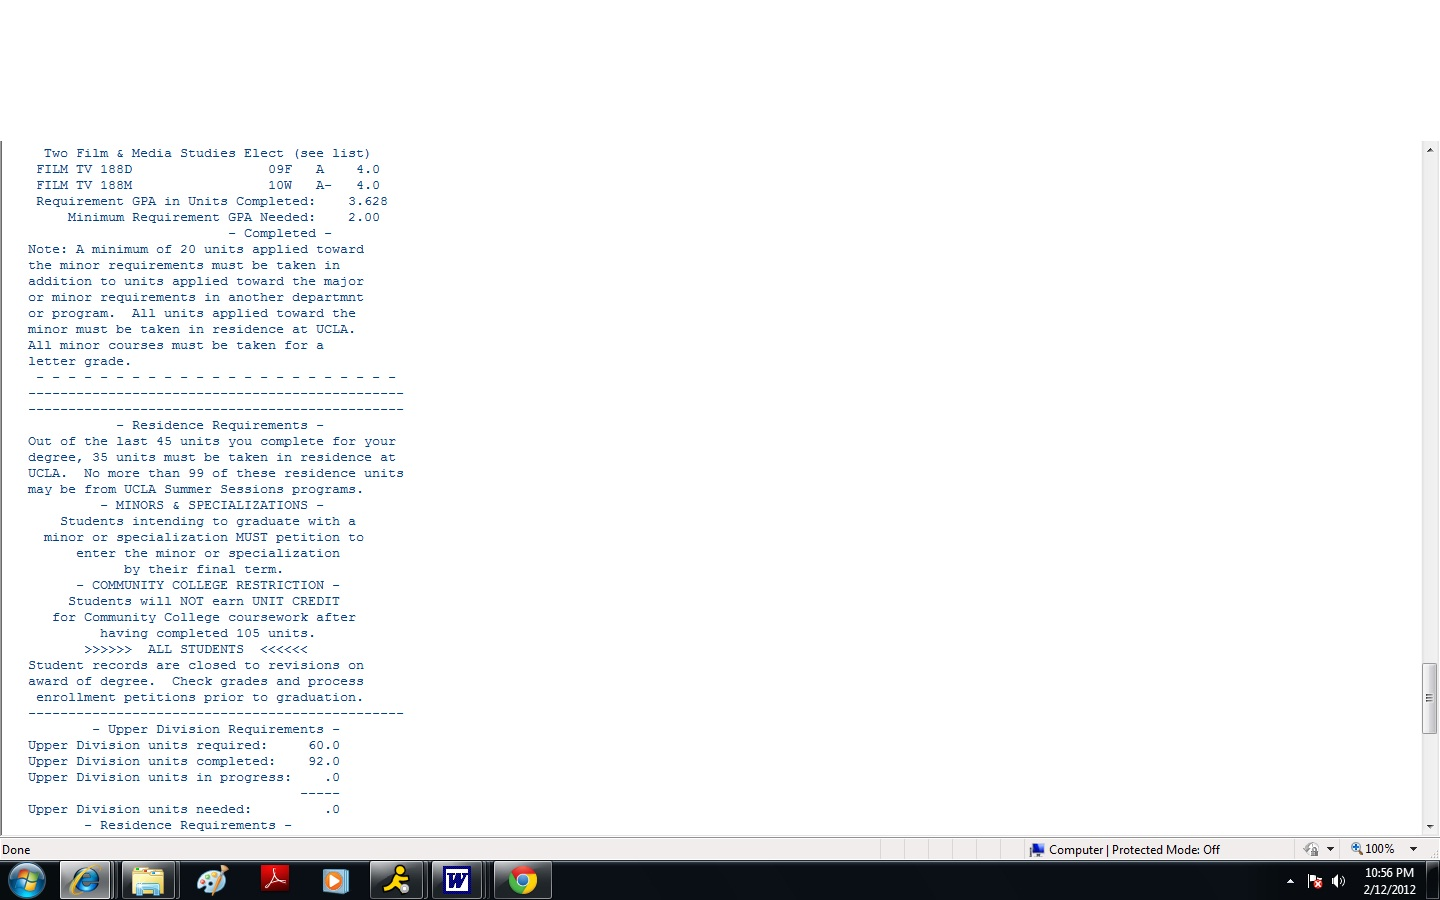Image resolution: width=1440 pixels, height=900 pixels.
Task: Click Computer Protected Mode Off security zone
Action: point(1125,849)
